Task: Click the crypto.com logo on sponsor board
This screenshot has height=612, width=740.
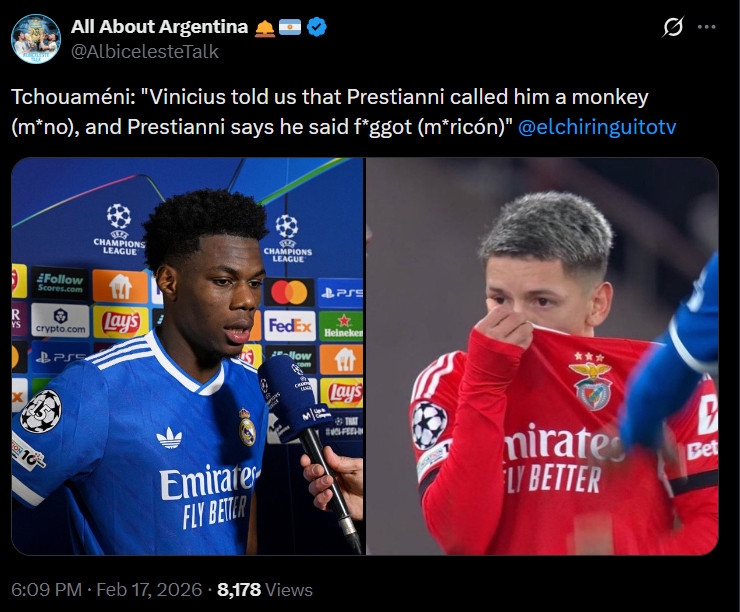Action: point(60,320)
